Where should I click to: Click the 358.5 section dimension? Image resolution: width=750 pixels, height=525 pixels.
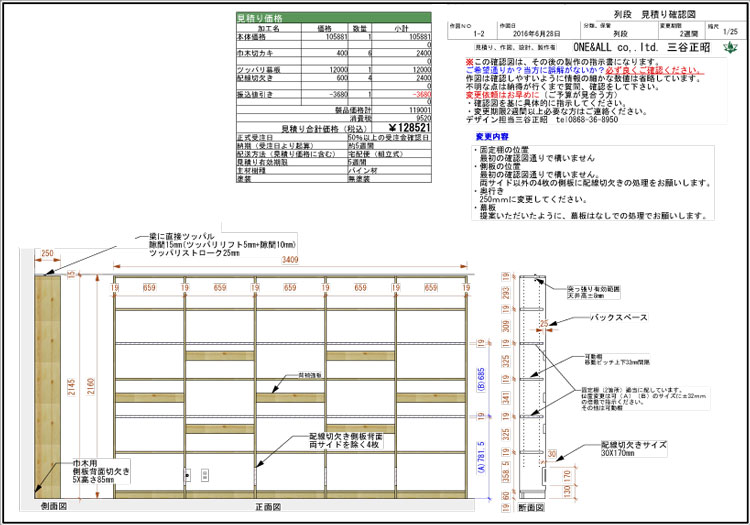(506, 472)
